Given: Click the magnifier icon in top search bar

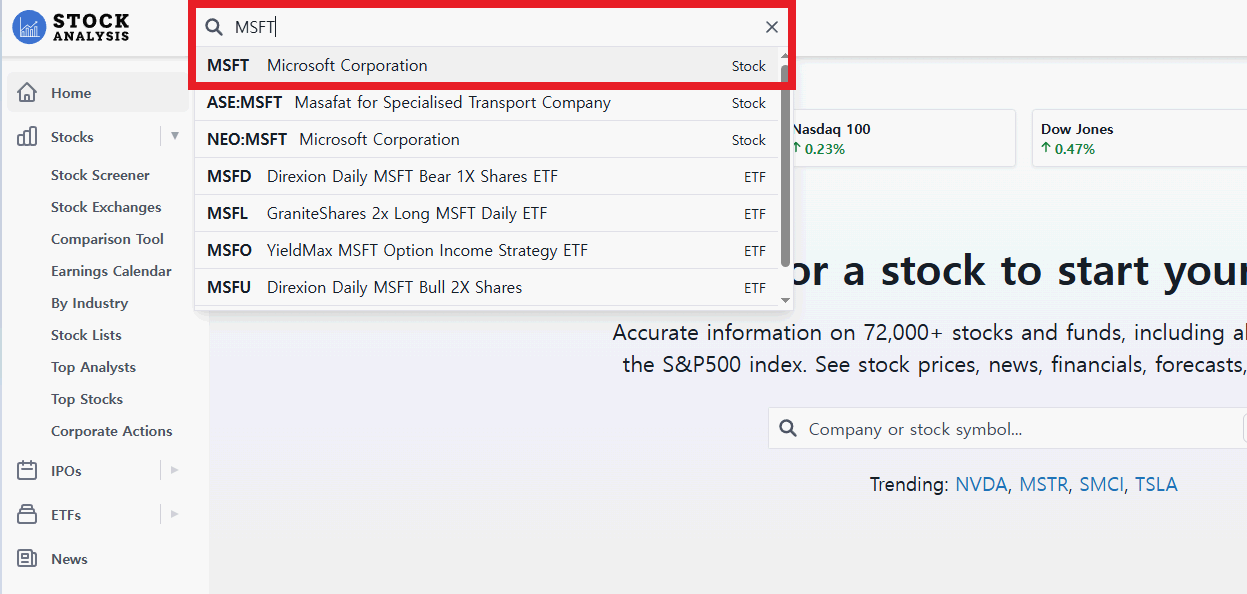Looking at the screenshot, I should coord(214,27).
